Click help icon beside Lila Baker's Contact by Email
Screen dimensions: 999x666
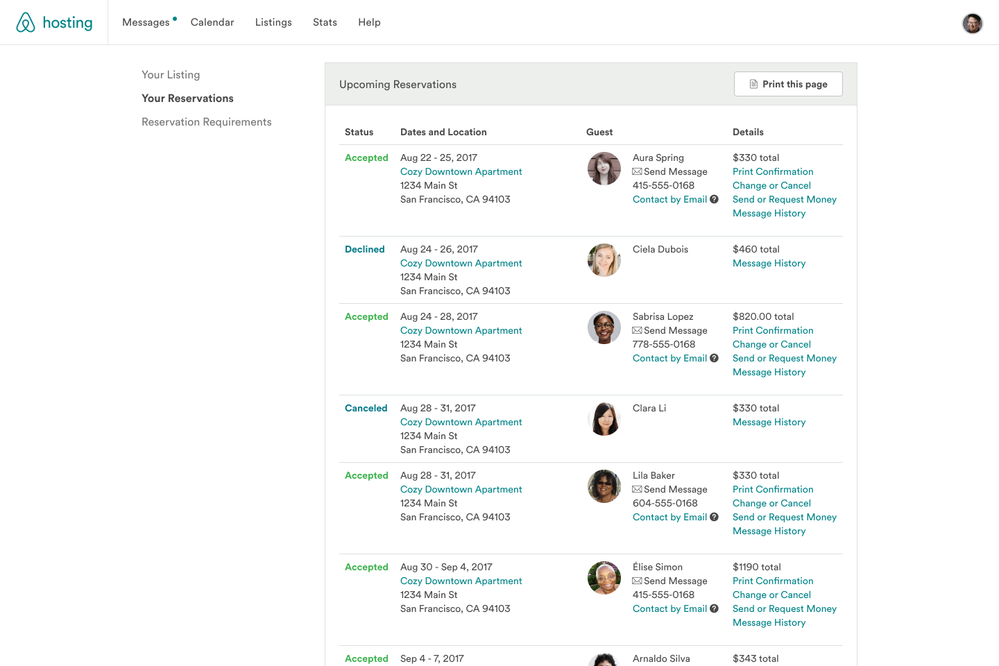pyautogui.click(x=714, y=518)
